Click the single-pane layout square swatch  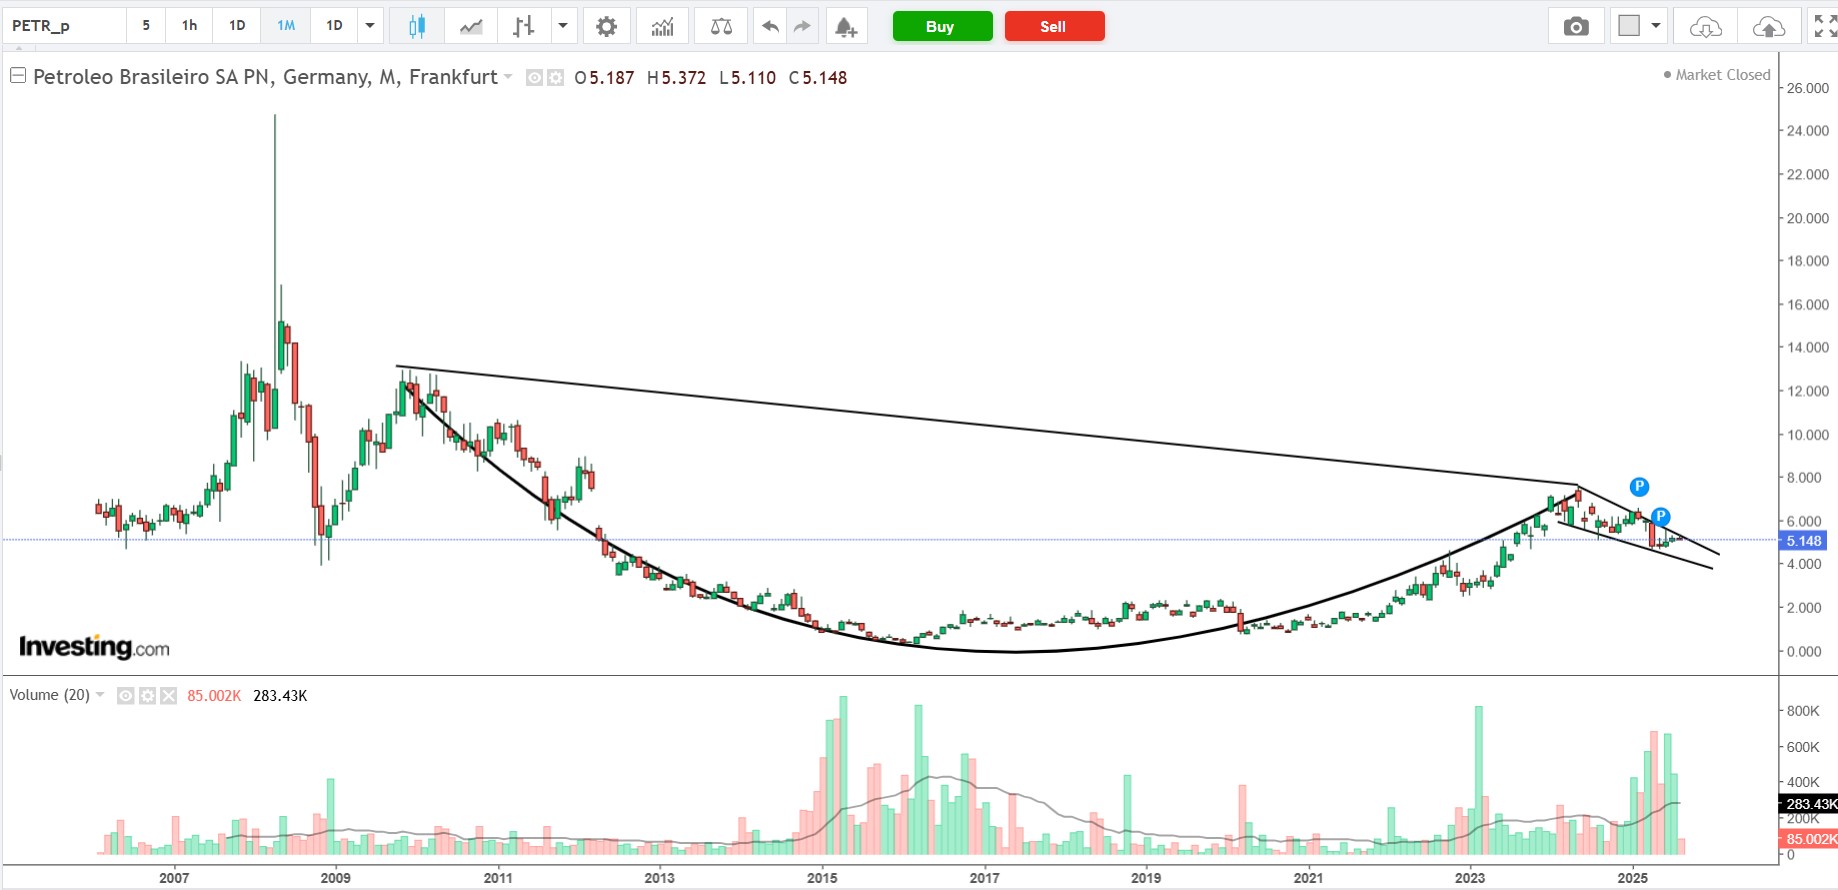(1629, 26)
